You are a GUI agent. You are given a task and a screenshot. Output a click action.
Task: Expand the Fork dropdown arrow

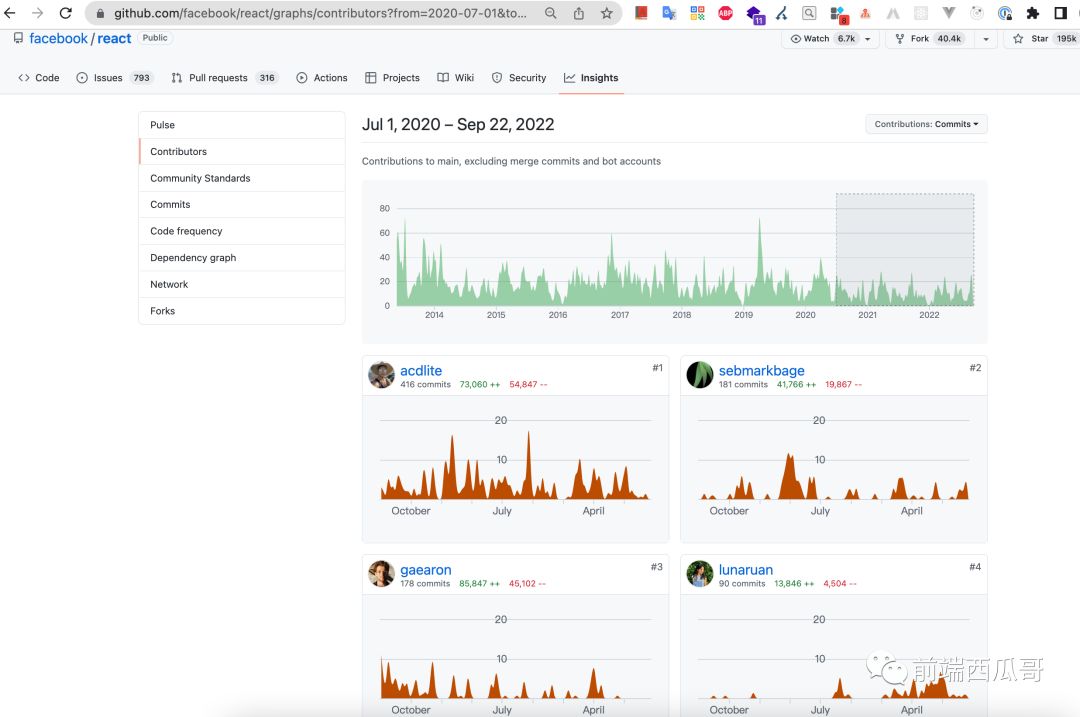pos(986,39)
